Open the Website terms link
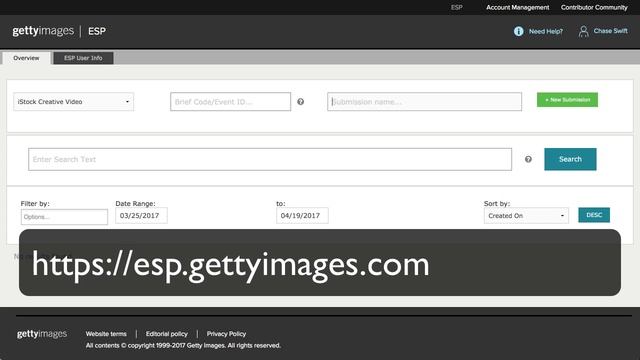 point(106,334)
